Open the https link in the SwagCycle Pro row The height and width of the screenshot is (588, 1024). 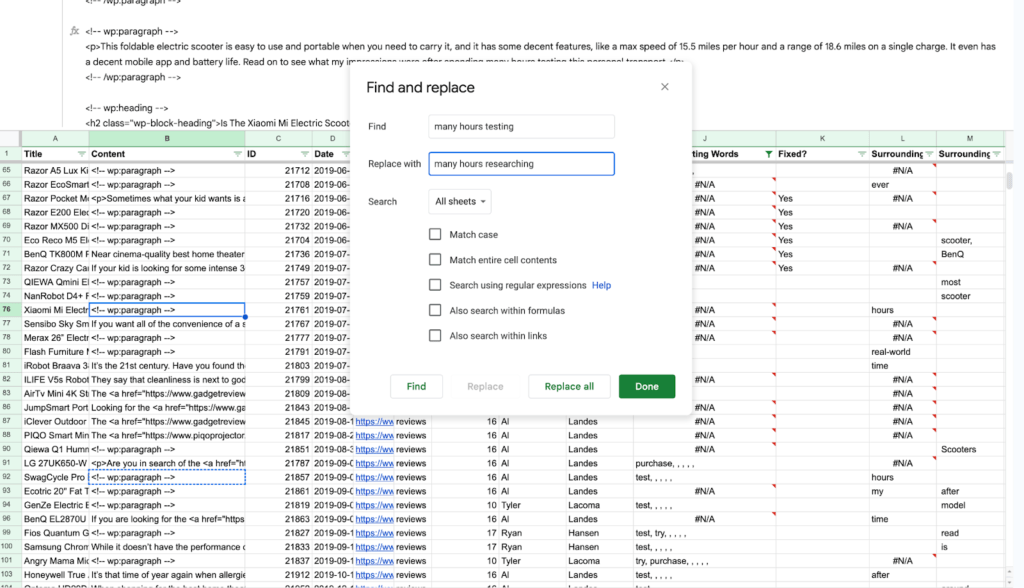click(x=374, y=478)
